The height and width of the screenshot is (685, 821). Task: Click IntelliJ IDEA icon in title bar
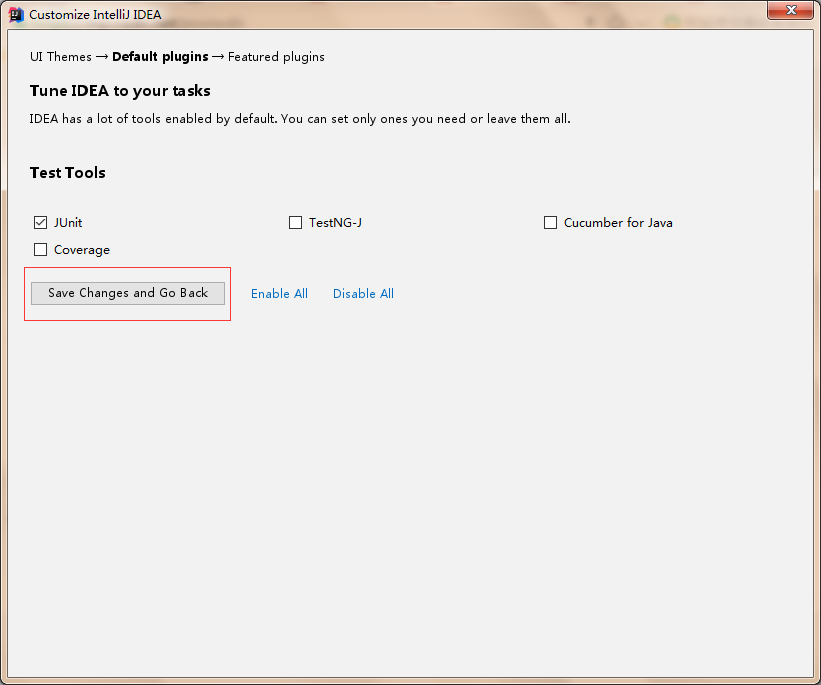click(16, 15)
